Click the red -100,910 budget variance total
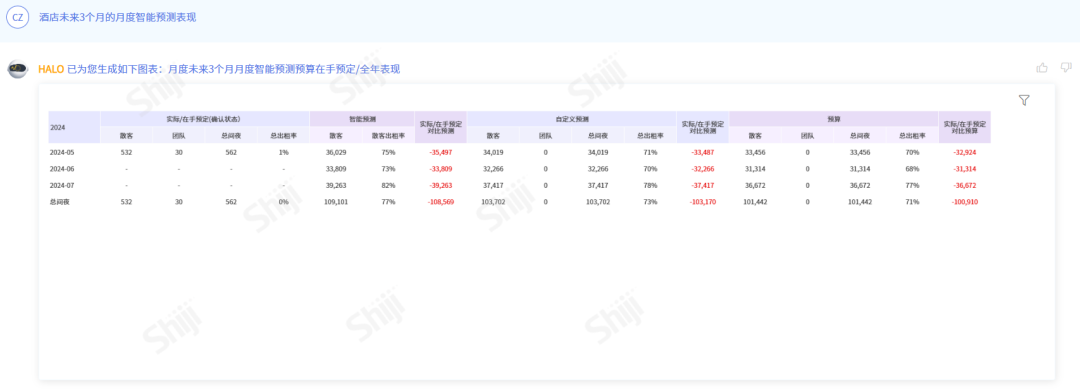The image size is (1080, 389). pos(964,202)
